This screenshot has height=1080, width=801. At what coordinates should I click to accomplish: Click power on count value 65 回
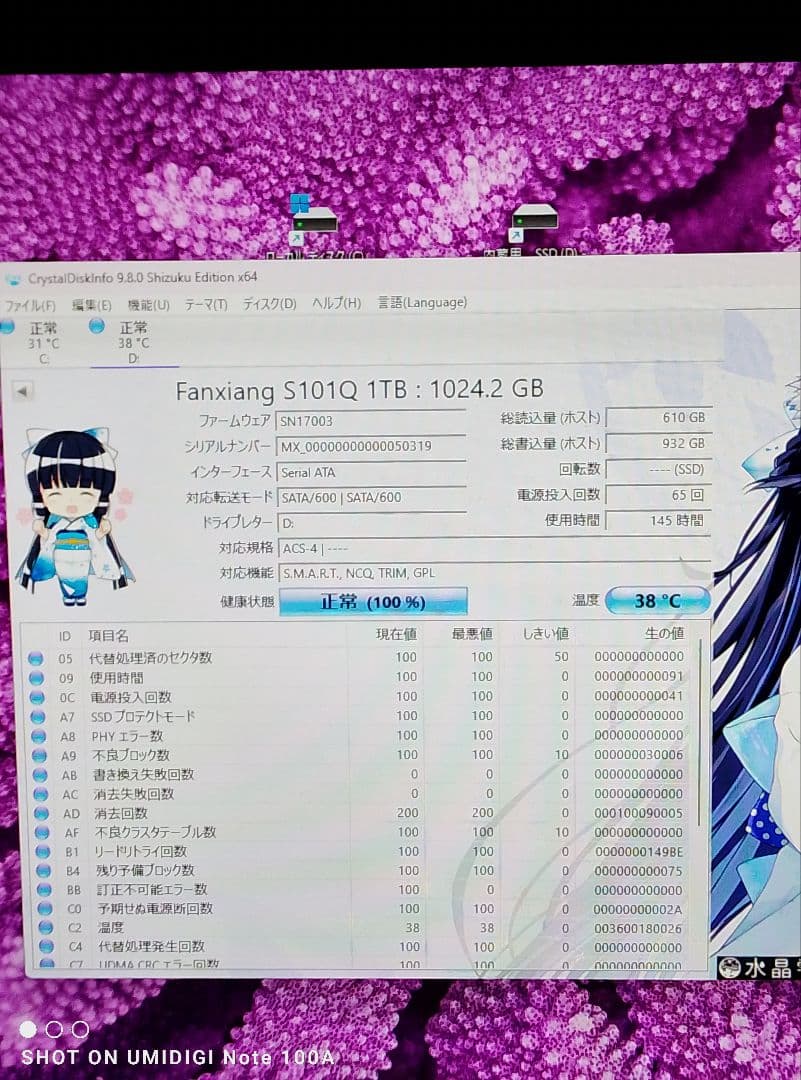pos(658,495)
